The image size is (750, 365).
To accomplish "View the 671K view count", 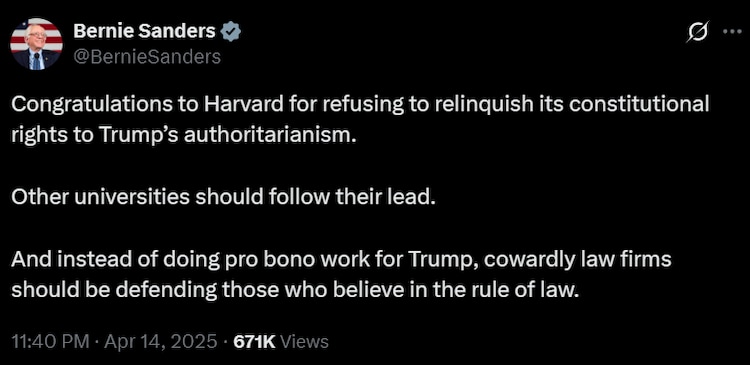I will tap(254, 342).
